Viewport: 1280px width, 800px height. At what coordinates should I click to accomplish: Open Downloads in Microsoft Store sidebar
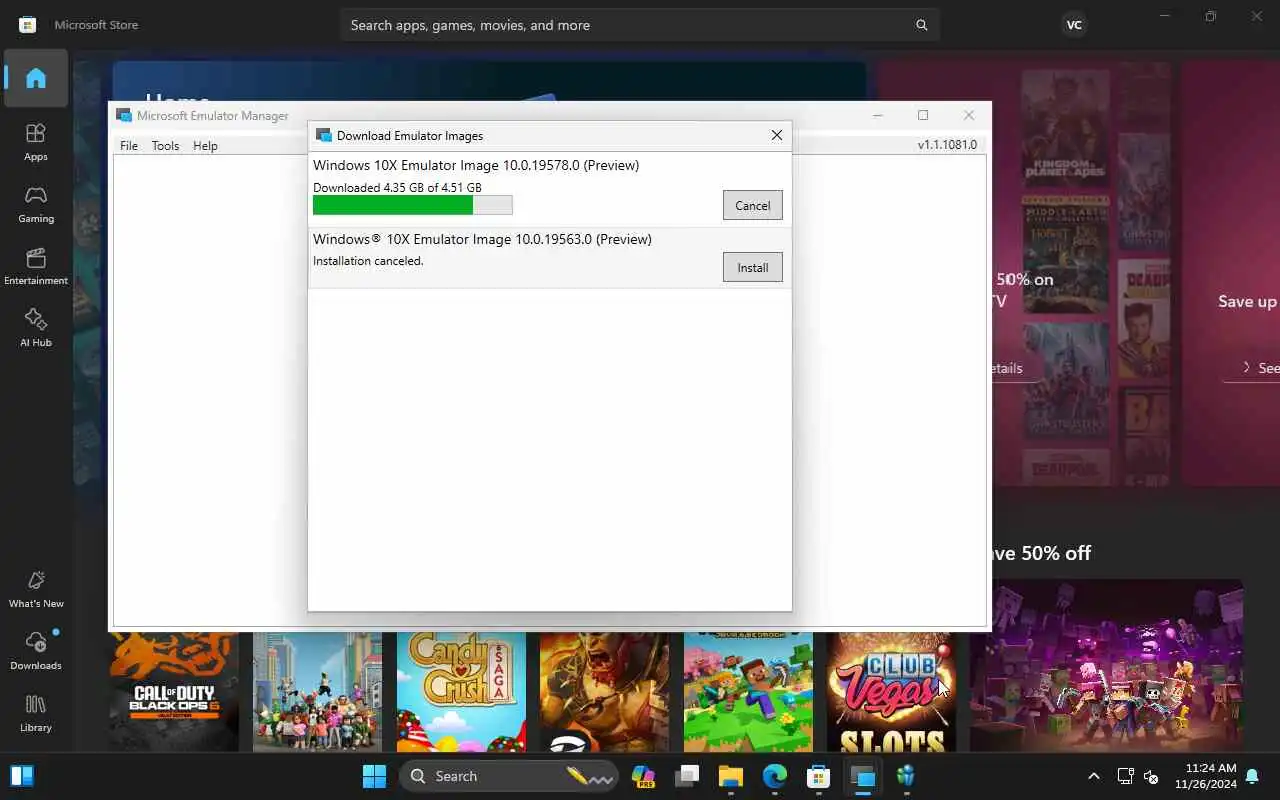(x=36, y=651)
